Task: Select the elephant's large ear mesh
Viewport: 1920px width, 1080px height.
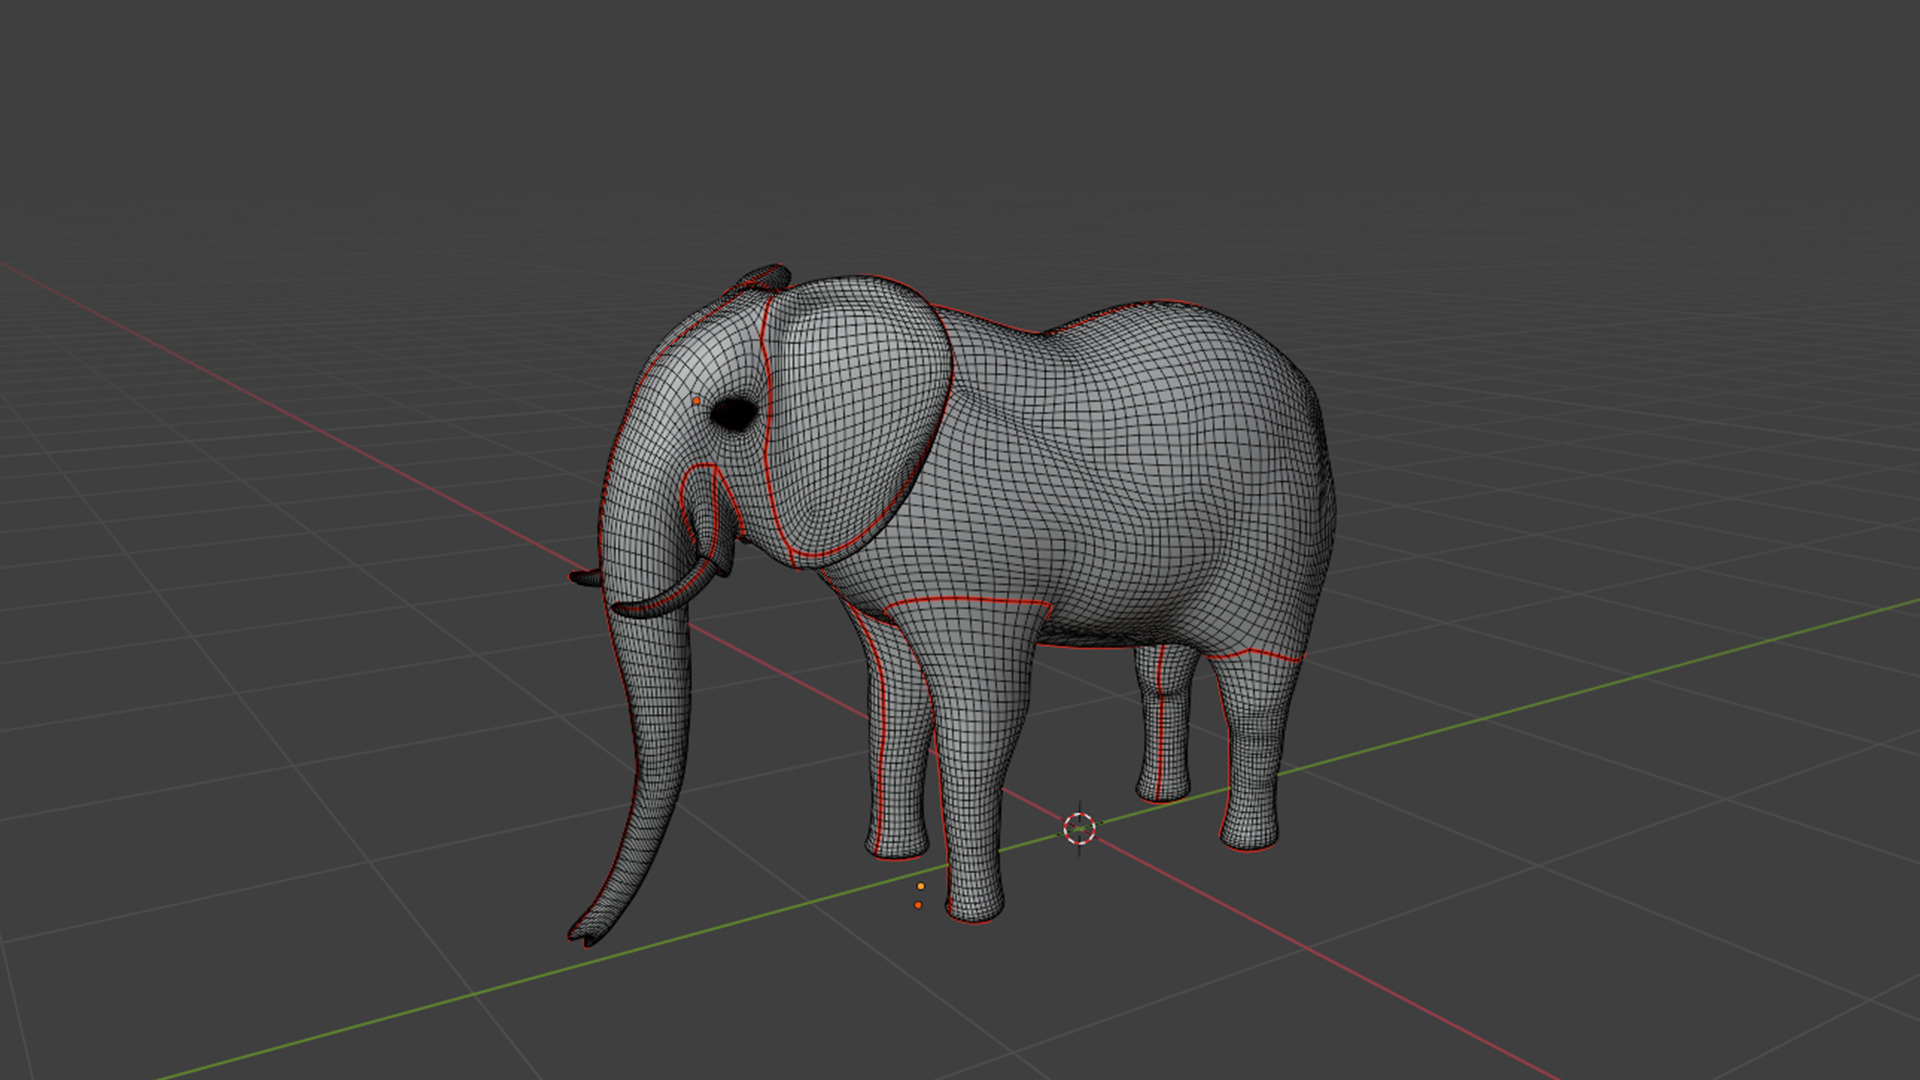Action: [858, 420]
